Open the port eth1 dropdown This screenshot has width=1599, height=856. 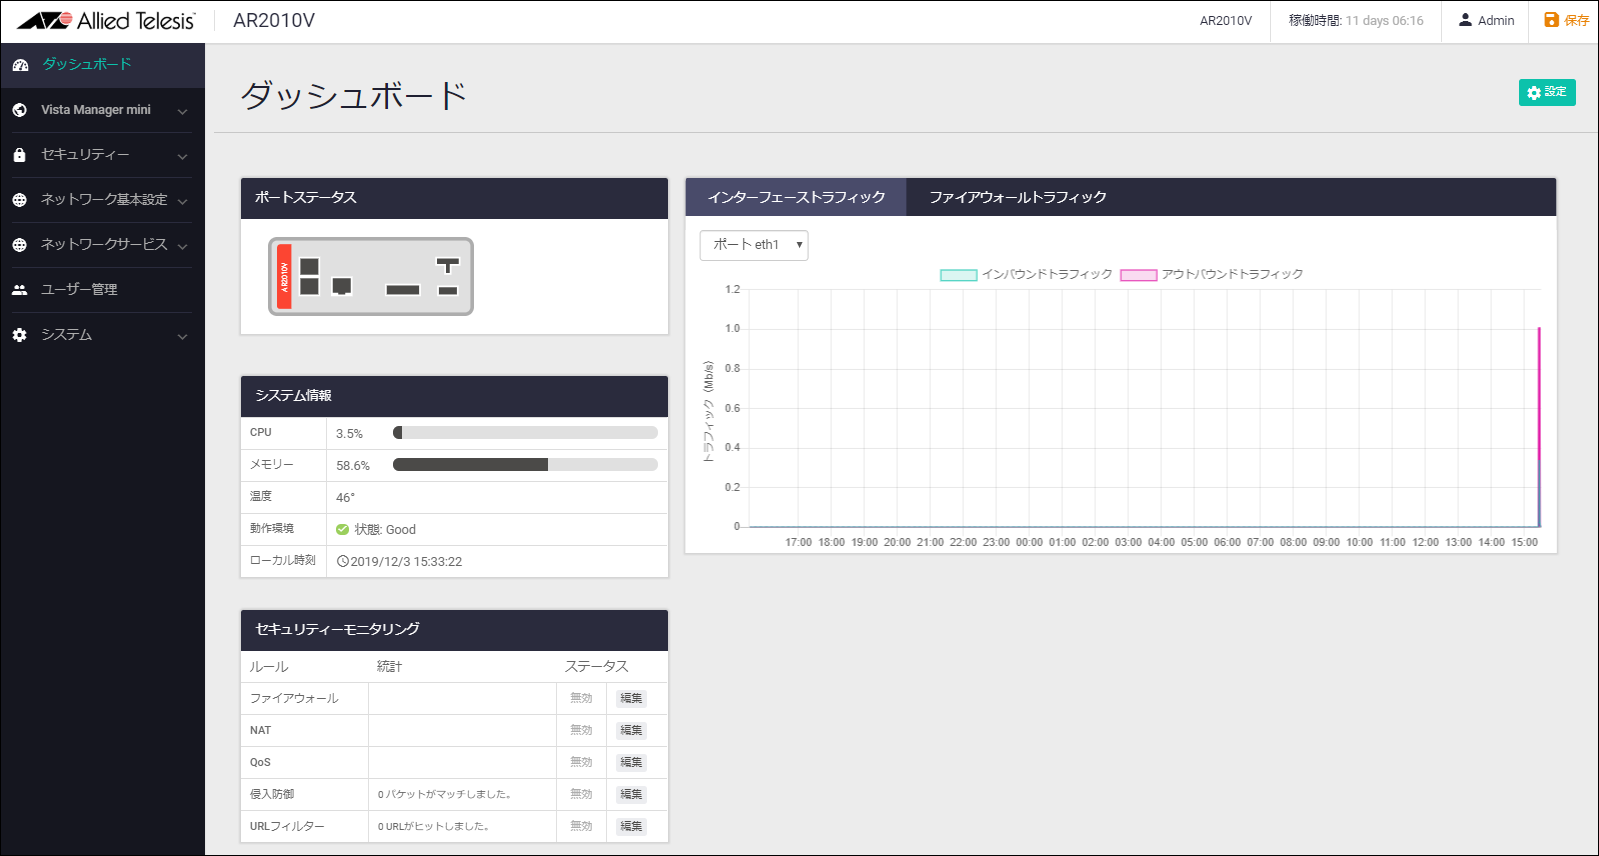(754, 245)
